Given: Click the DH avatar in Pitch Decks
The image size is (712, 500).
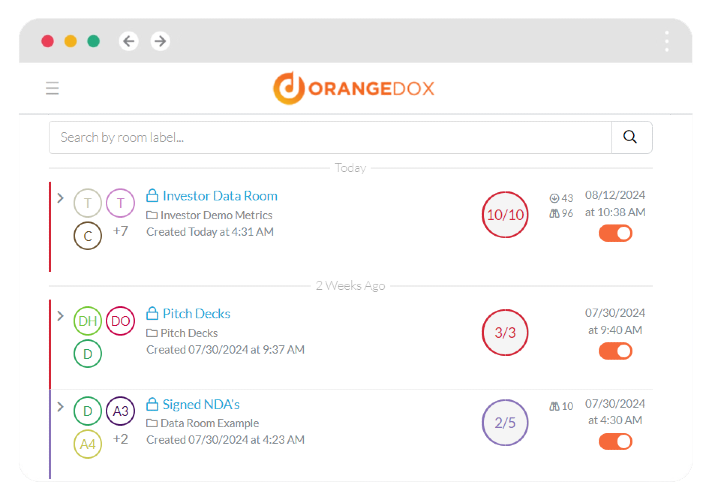Looking at the screenshot, I should point(88,321).
